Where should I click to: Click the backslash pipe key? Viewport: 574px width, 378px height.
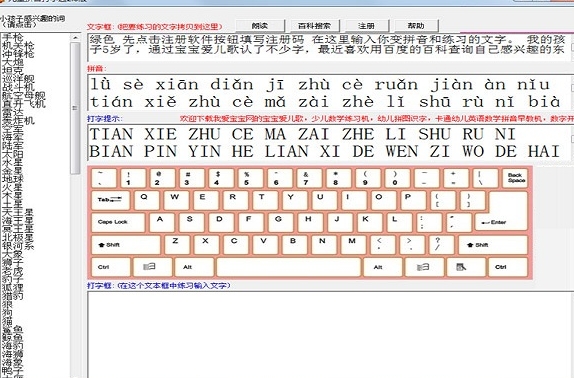tap(485, 178)
